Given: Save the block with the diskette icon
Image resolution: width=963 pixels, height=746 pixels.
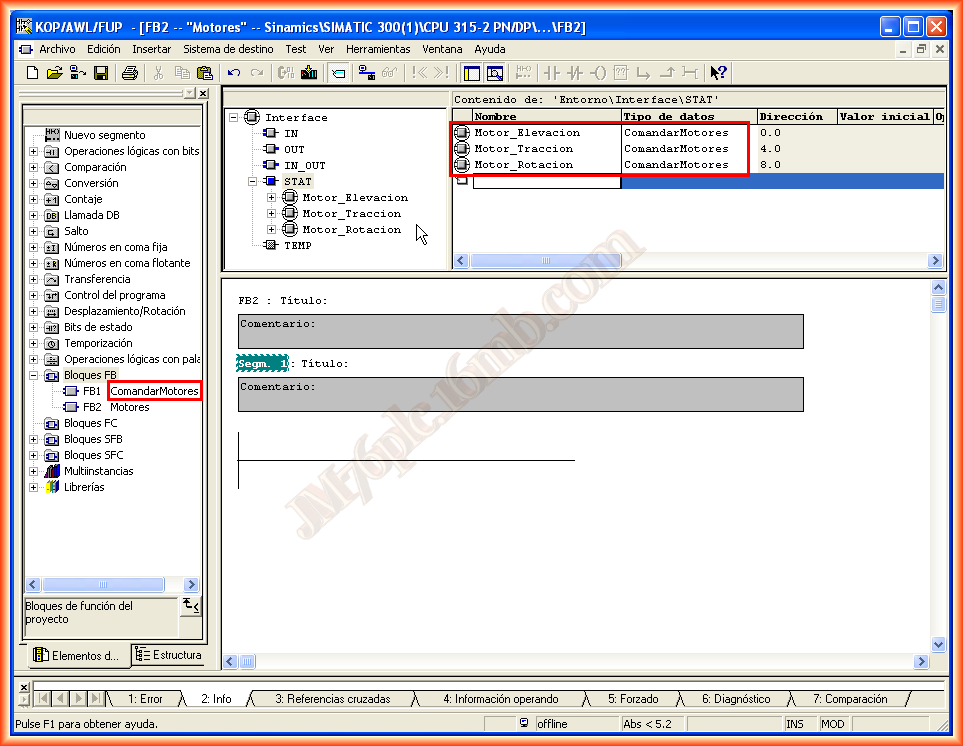Looking at the screenshot, I should pyautogui.click(x=100, y=72).
